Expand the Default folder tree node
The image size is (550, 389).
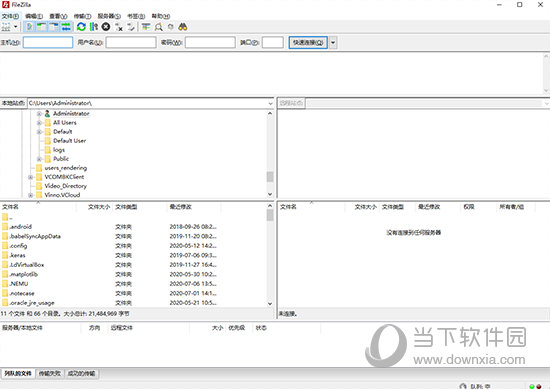click(x=39, y=132)
